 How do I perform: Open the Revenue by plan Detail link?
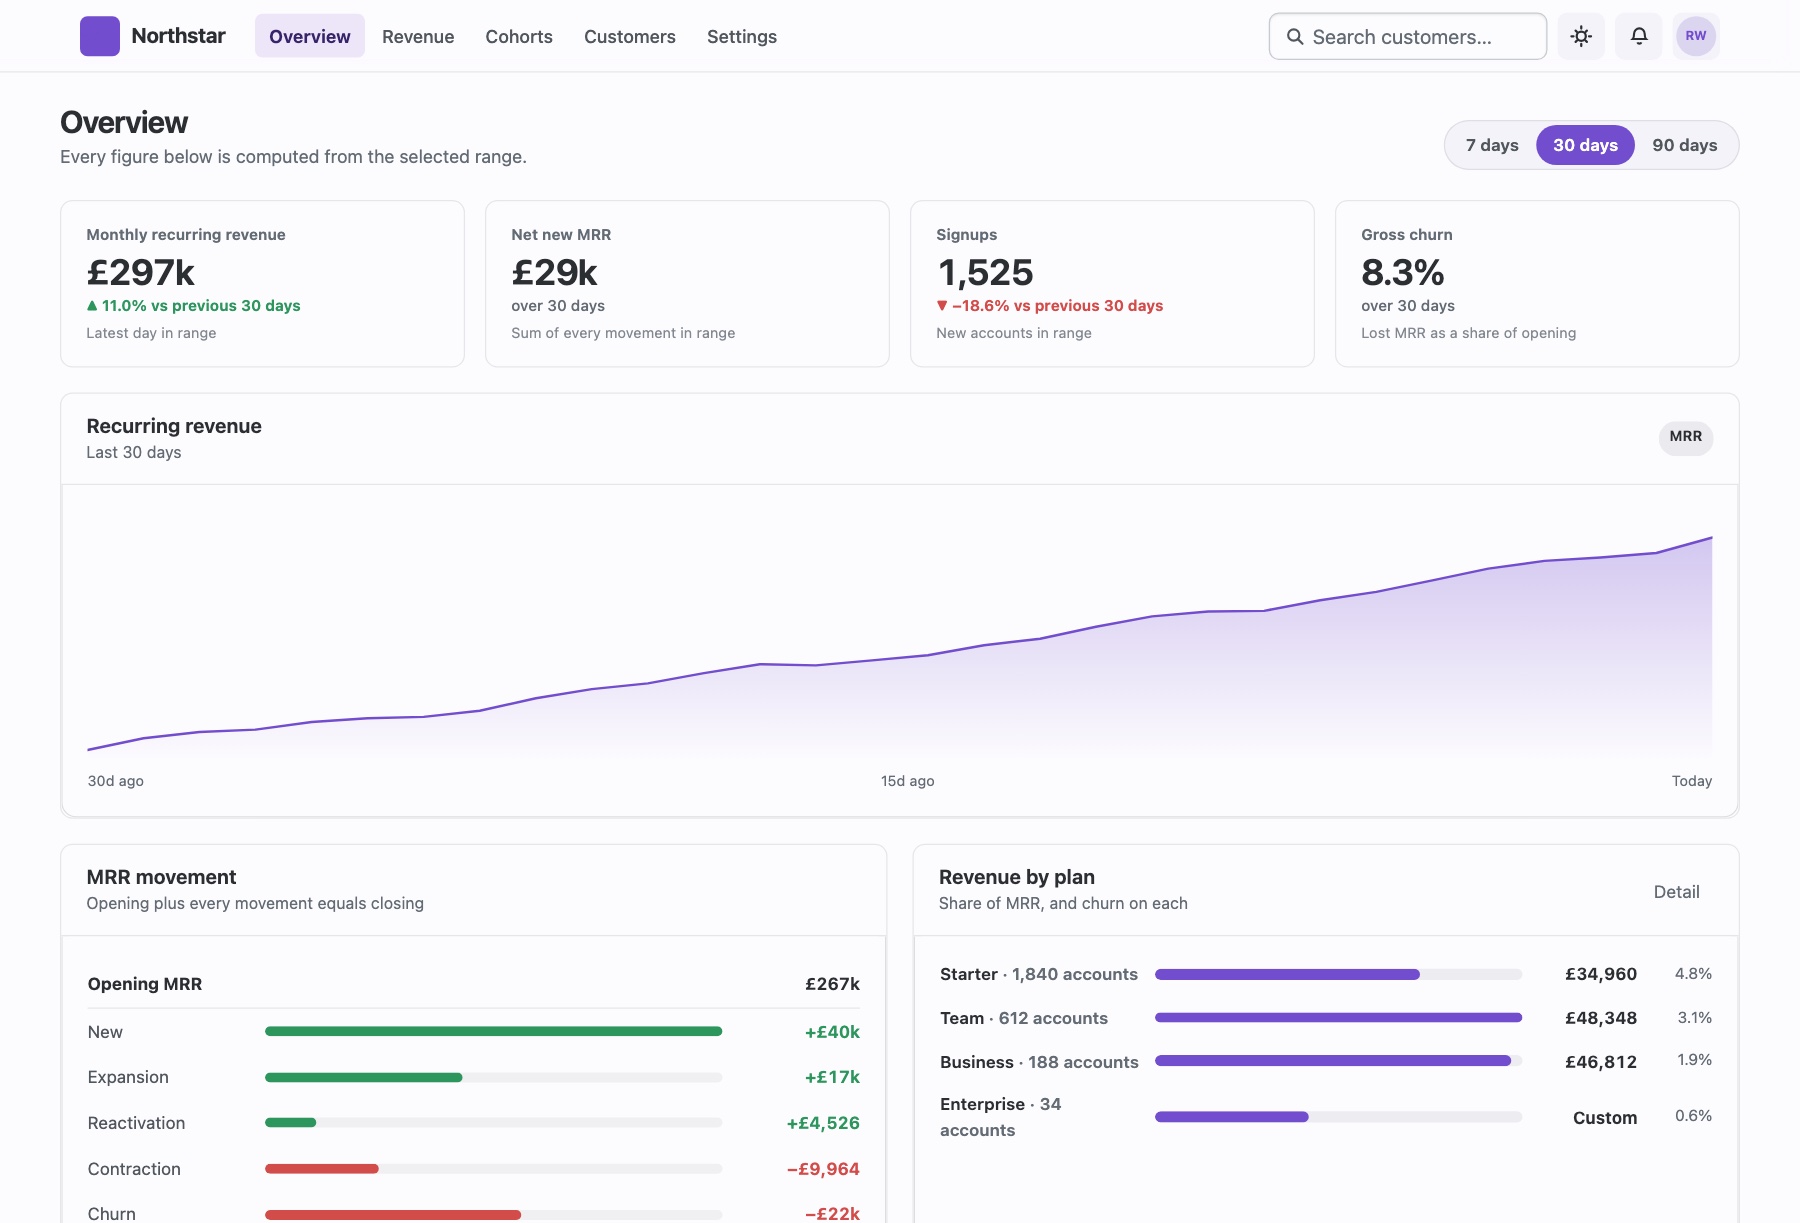coord(1676,892)
